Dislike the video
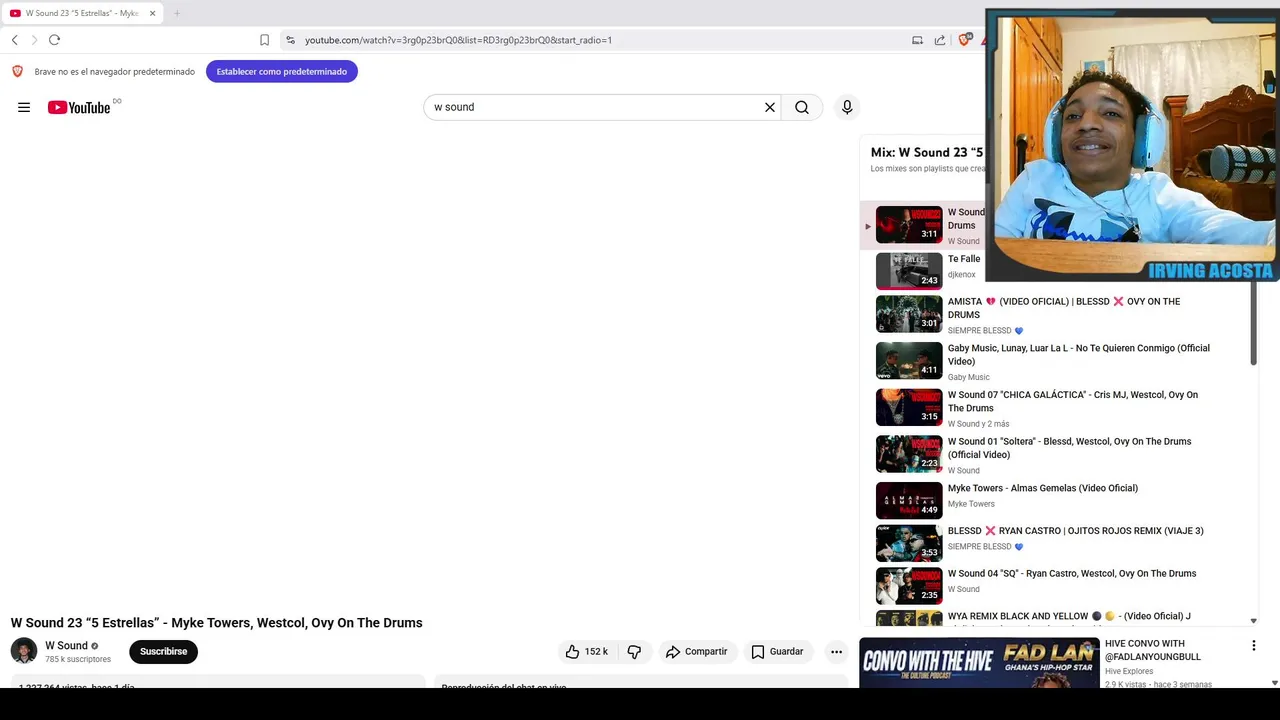 click(634, 651)
